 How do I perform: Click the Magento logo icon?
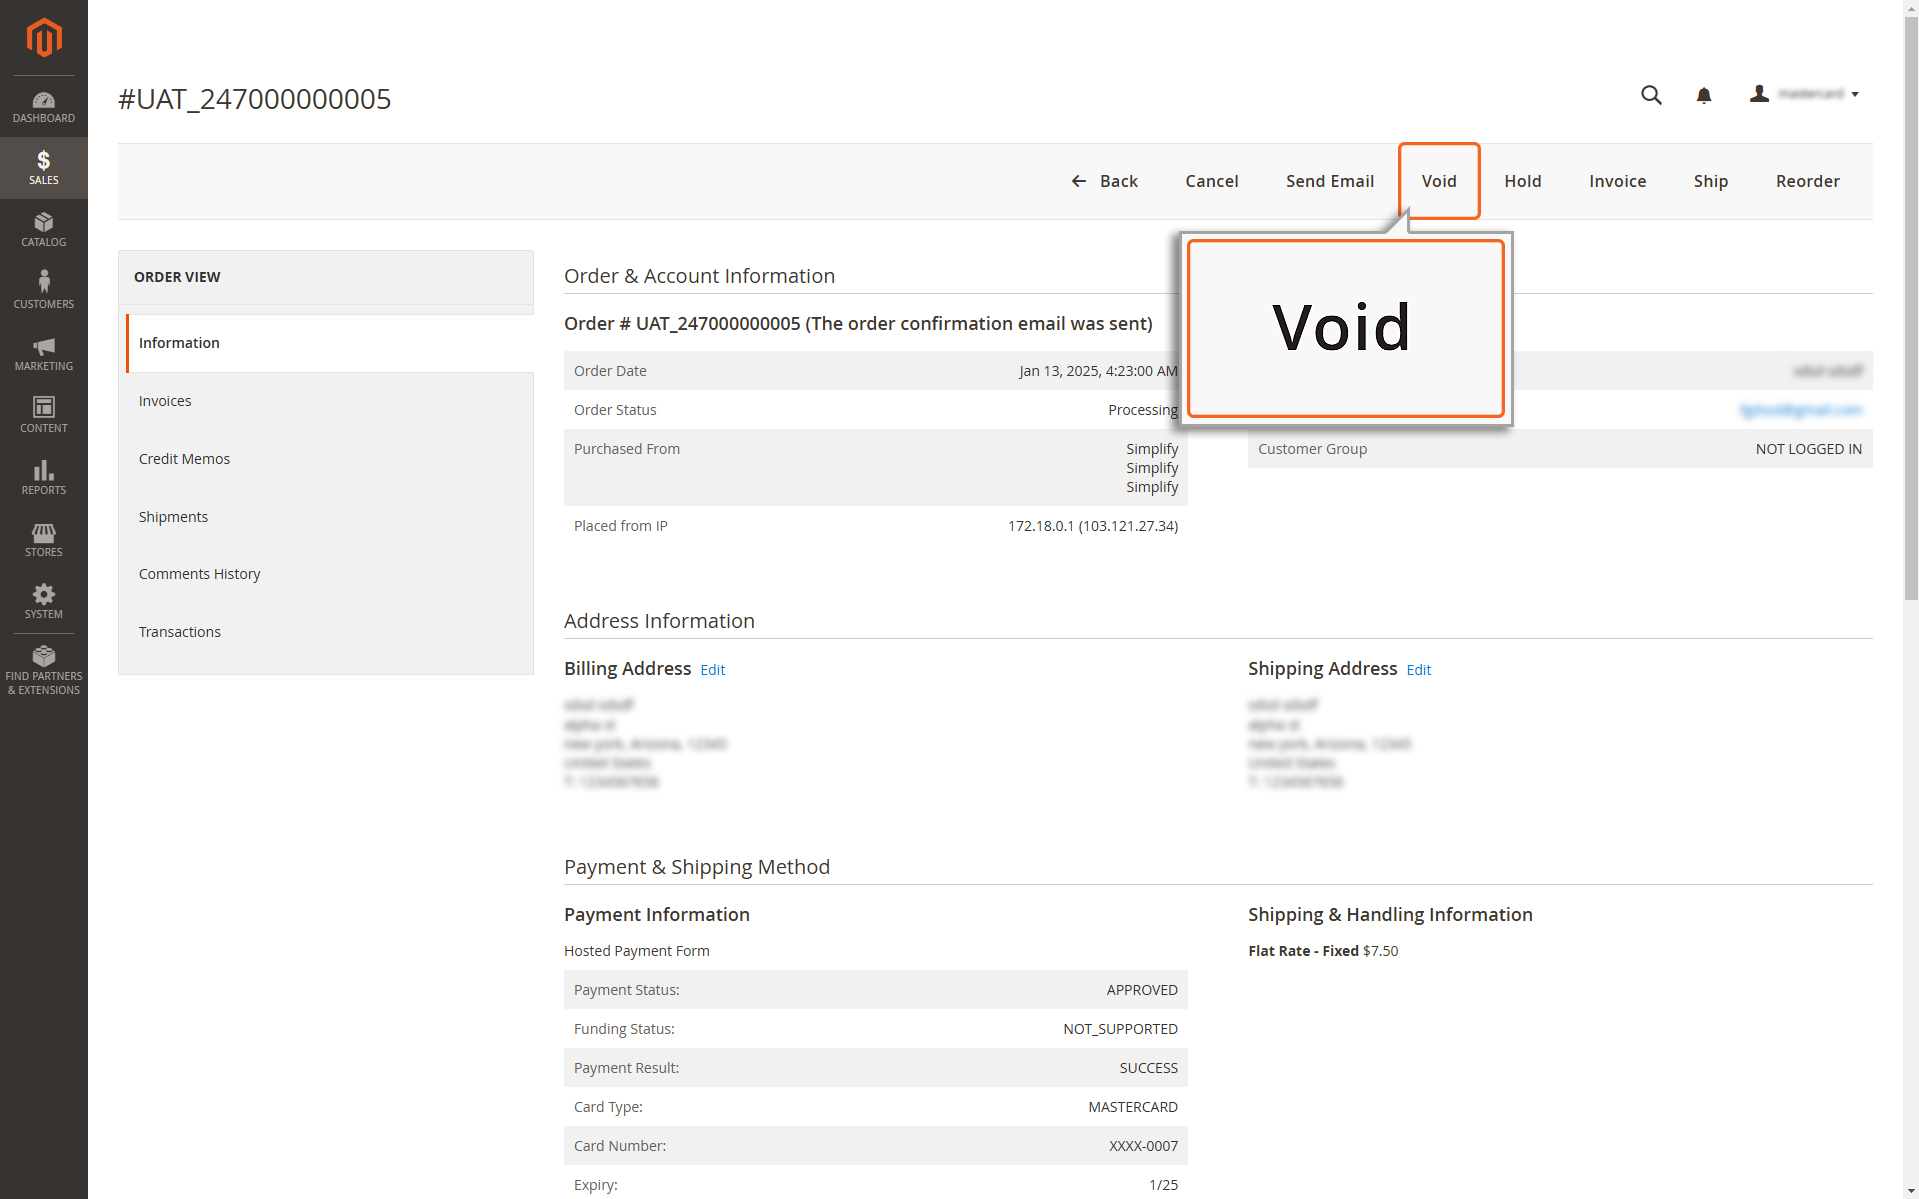click(44, 38)
